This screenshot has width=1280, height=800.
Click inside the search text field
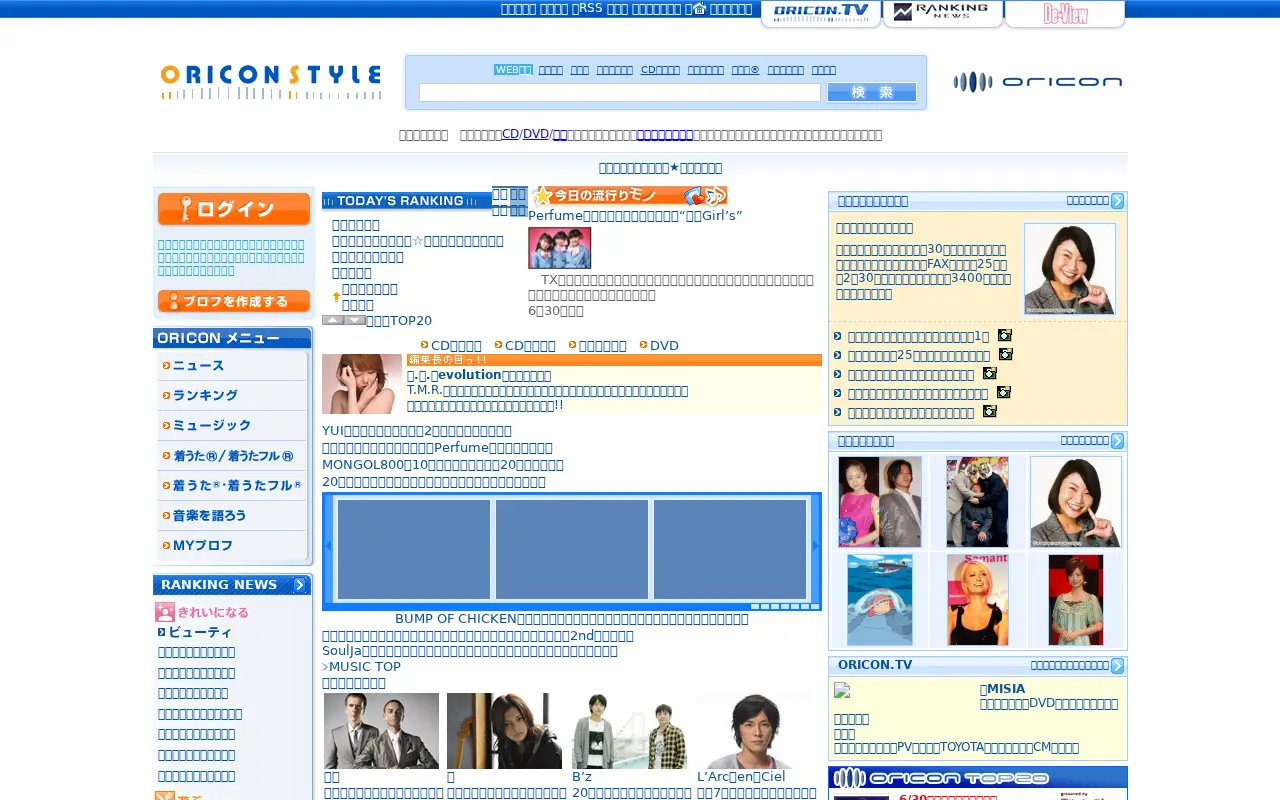click(619, 92)
